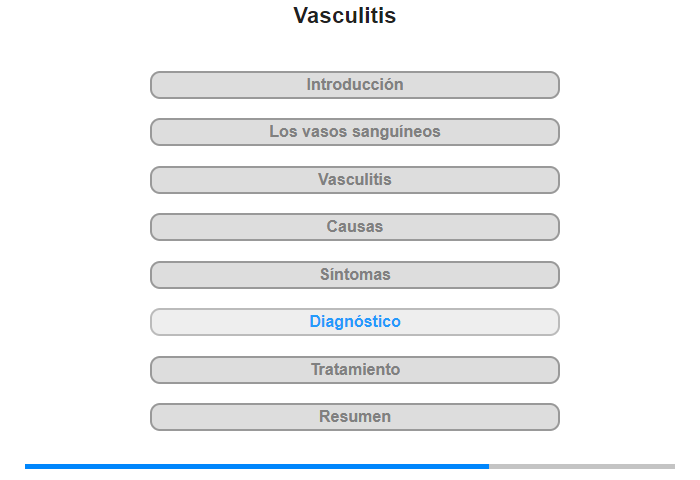Choose the Introducción menu entry
Image resolution: width=700 pixels, height=480 pixels.
click(354, 85)
